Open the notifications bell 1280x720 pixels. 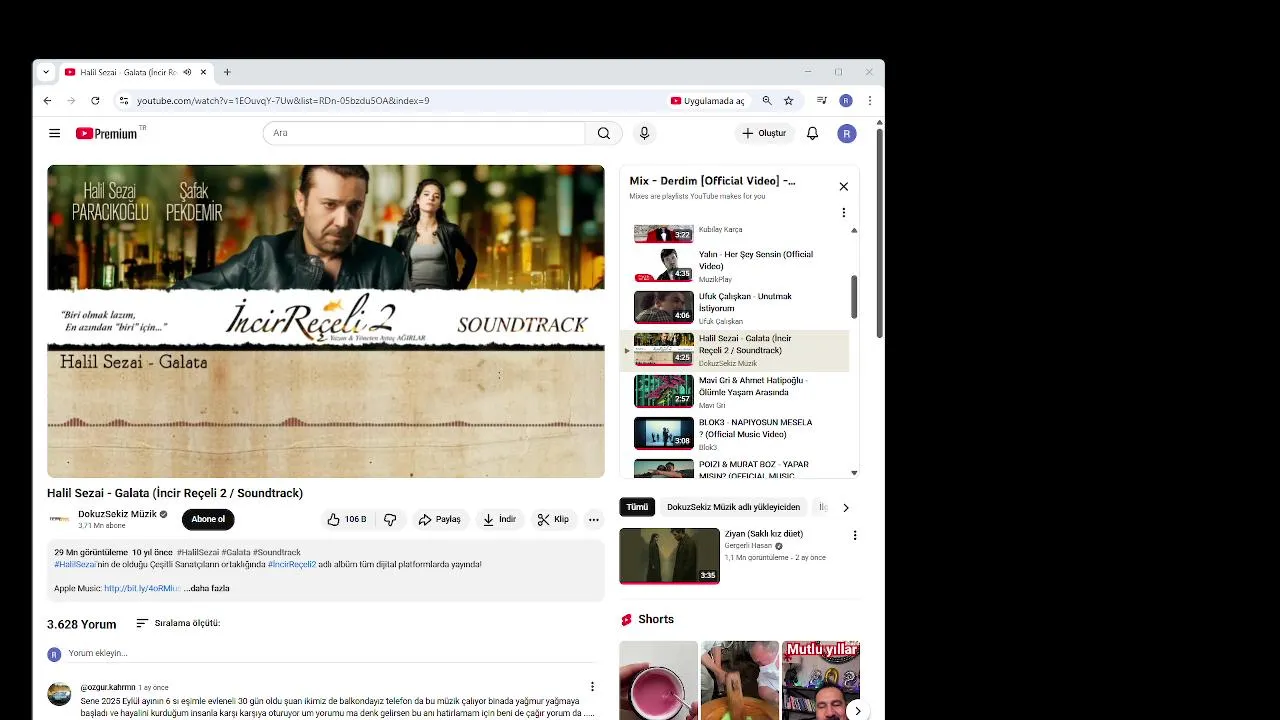(812, 133)
